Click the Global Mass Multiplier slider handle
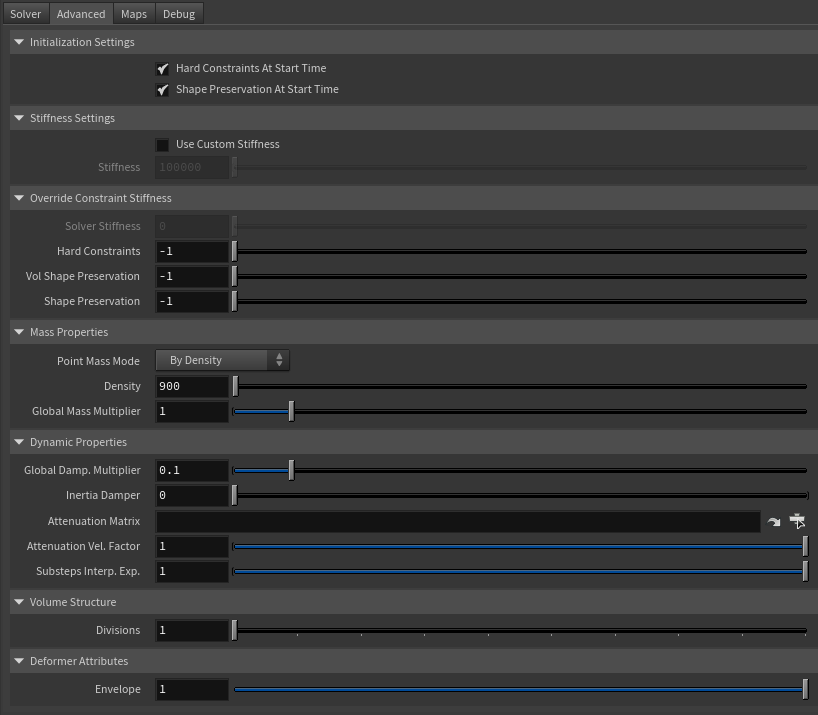 (290, 411)
